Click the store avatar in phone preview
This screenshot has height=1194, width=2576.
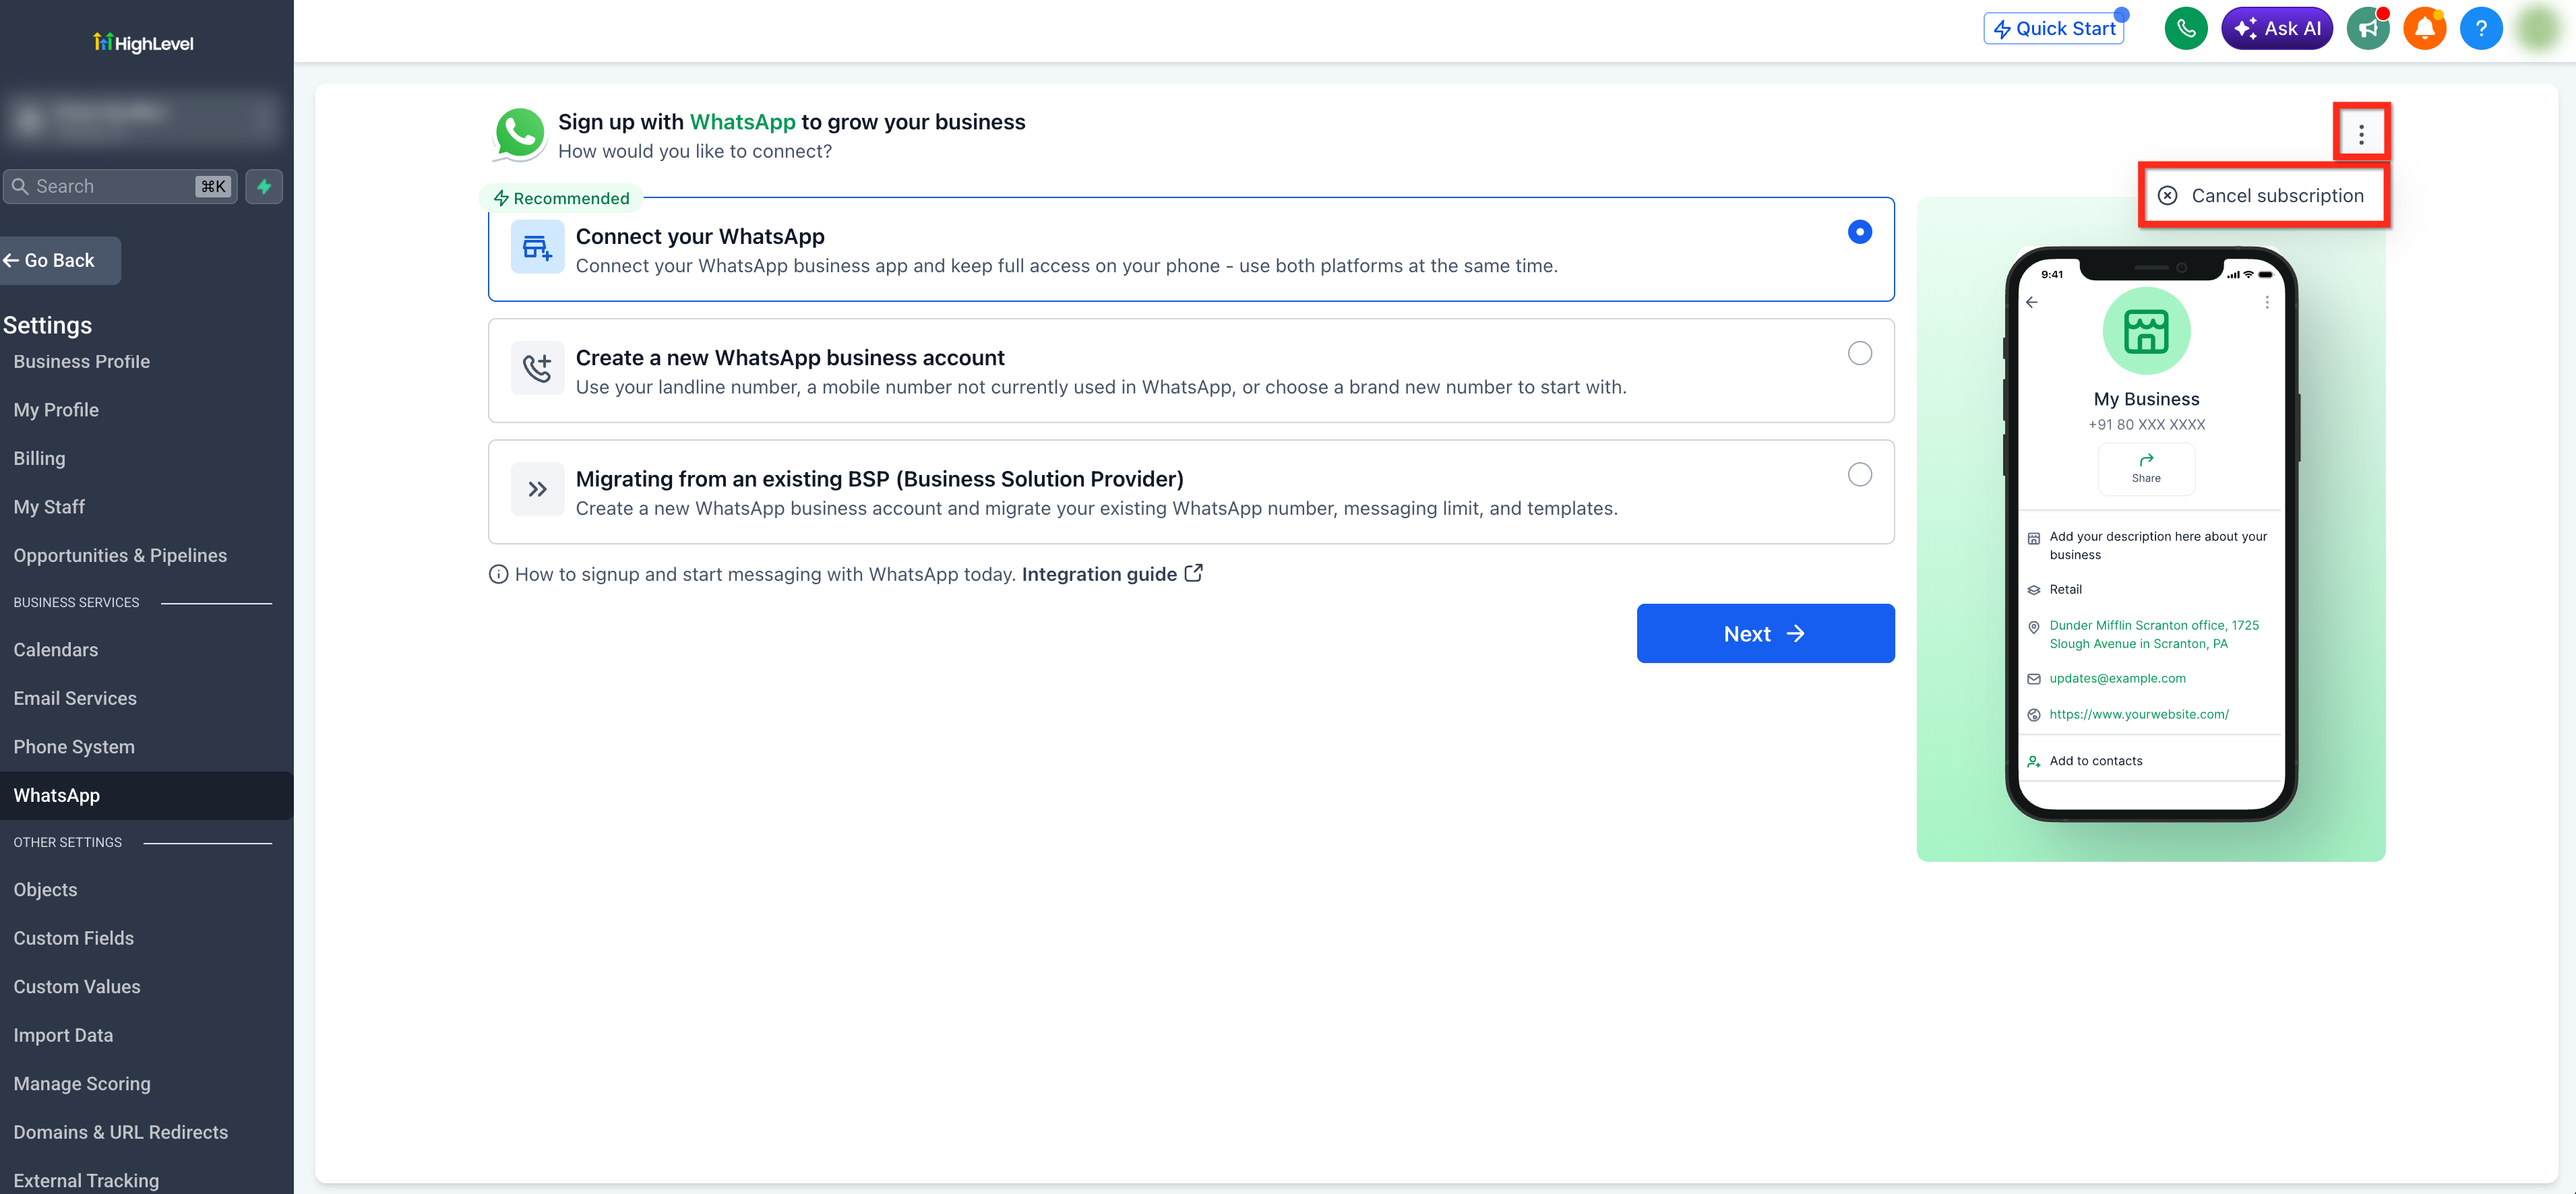click(2146, 331)
